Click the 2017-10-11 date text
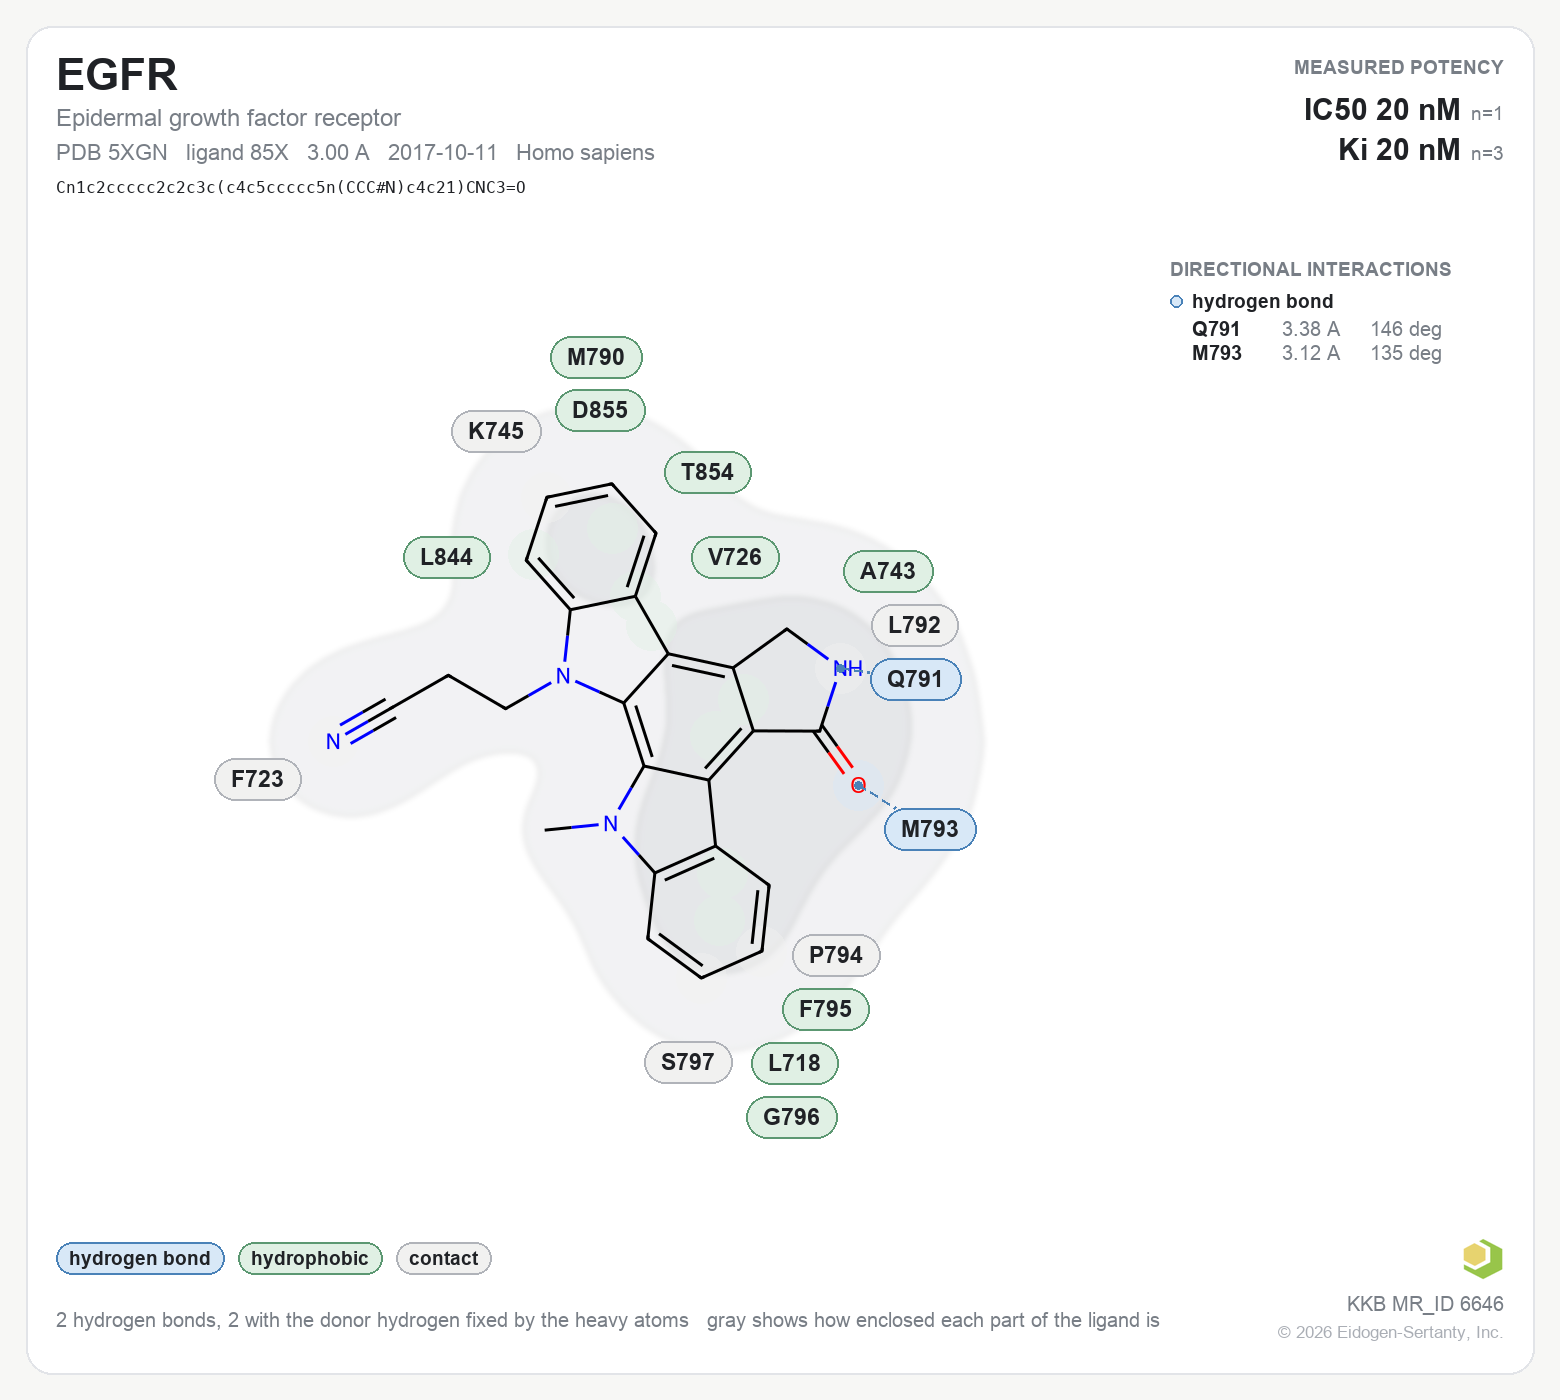The image size is (1560, 1400). (442, 152)
